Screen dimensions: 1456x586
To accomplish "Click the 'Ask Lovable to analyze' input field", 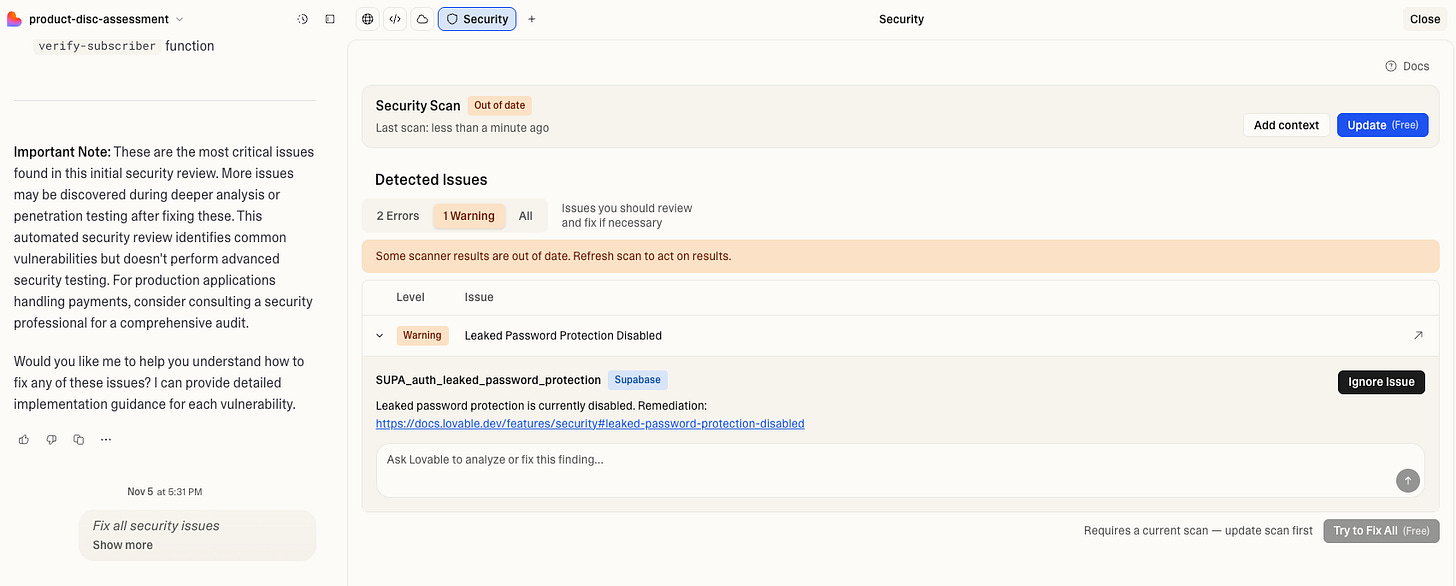I will [880, 460].
